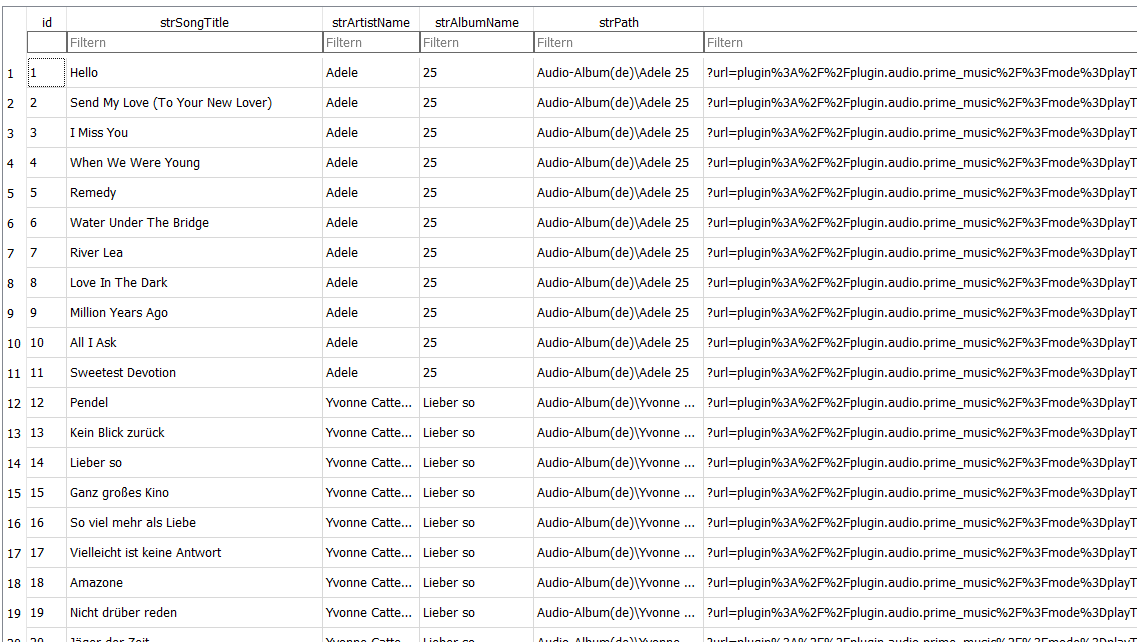The width and height of the screenshot is (1137, 642).
Task: Click the Adele artist cell in Hello row
Action: click(x=371, y=73)
